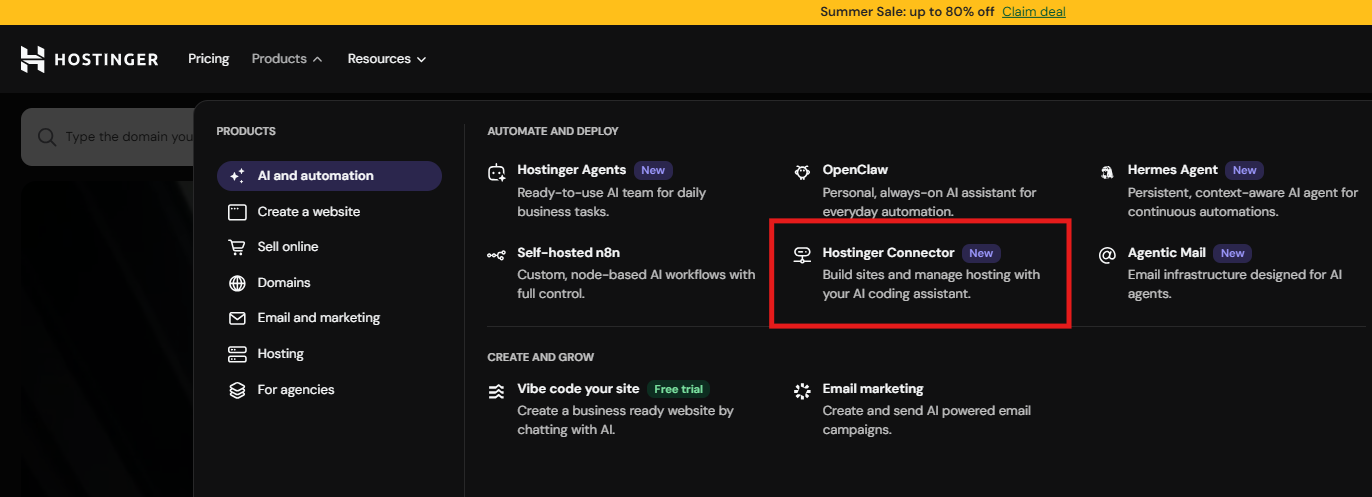1372x497 pixels.
Task: Click the Hostinger Agents robot icon
Action: point(497,172)
